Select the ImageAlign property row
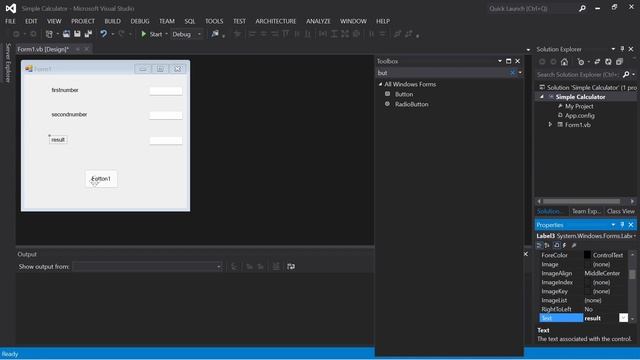The width and height of the screenshot is (640, 360). 583,273
